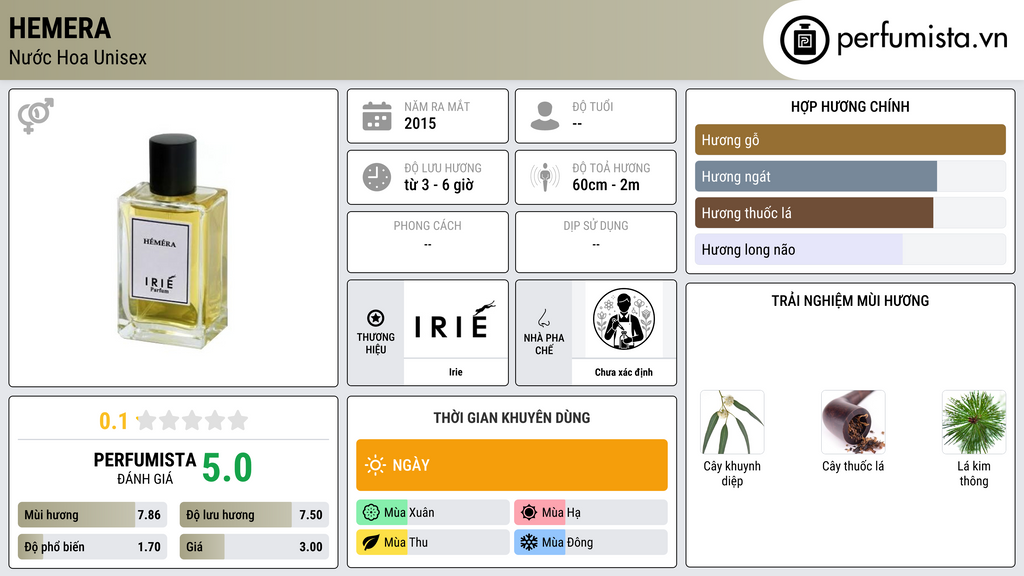Click the Cây khuynh diệp note image
This screenshot has height=576, width=1024.
click(x=732, y=423)
